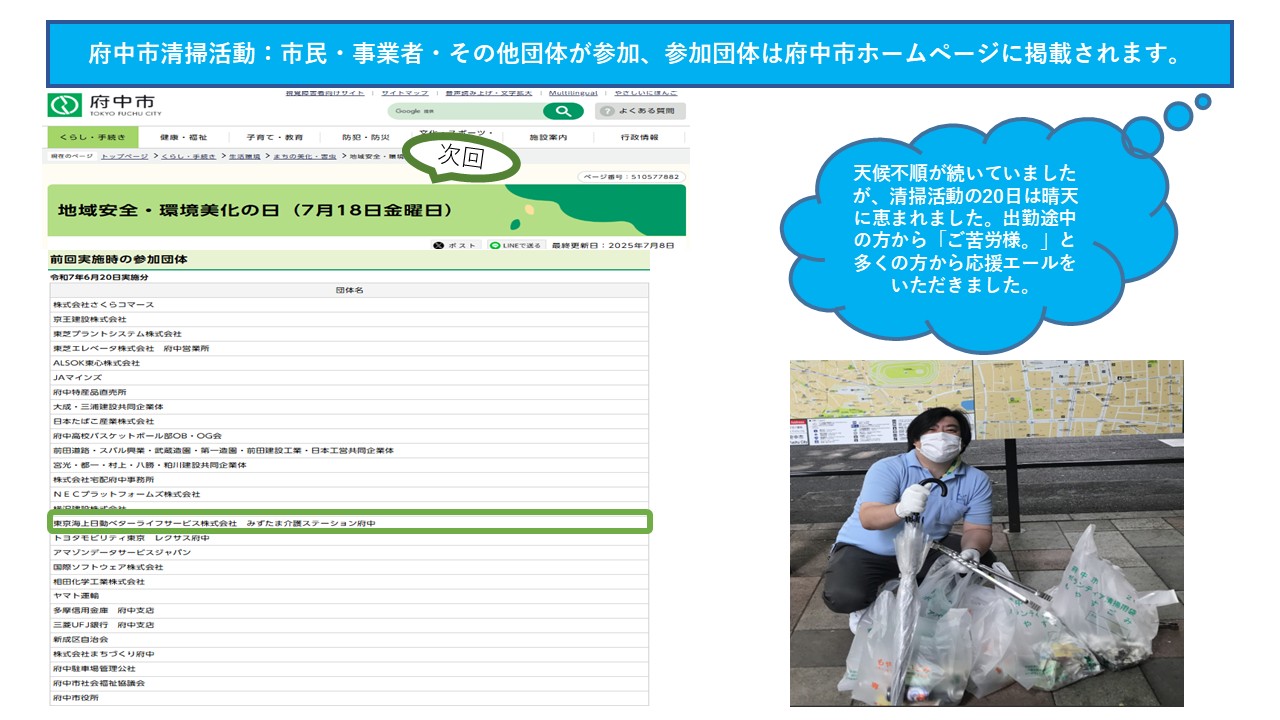Click the 団体名 table header

tap(350, 290)
